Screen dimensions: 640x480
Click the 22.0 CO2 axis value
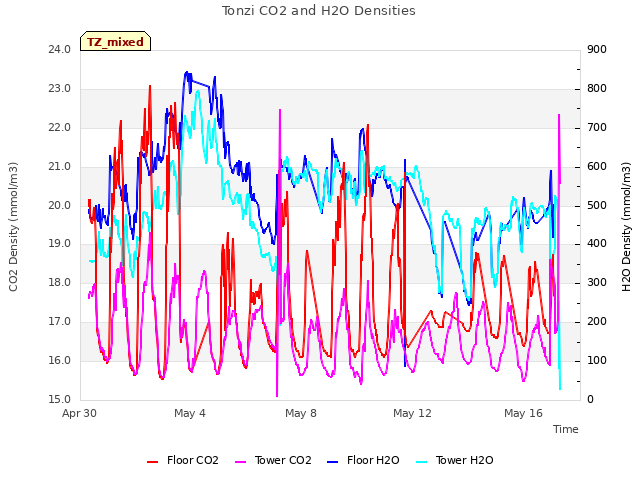click(60, 128)
